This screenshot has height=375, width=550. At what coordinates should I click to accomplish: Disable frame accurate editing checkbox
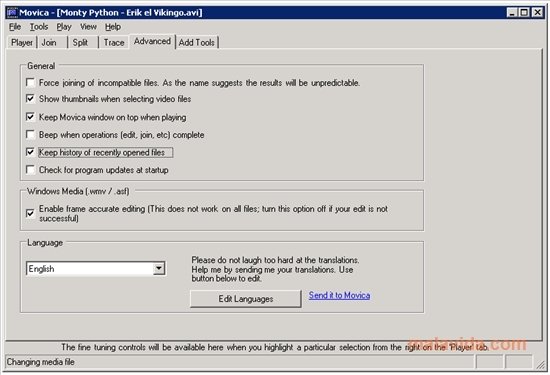click(31, 213)
